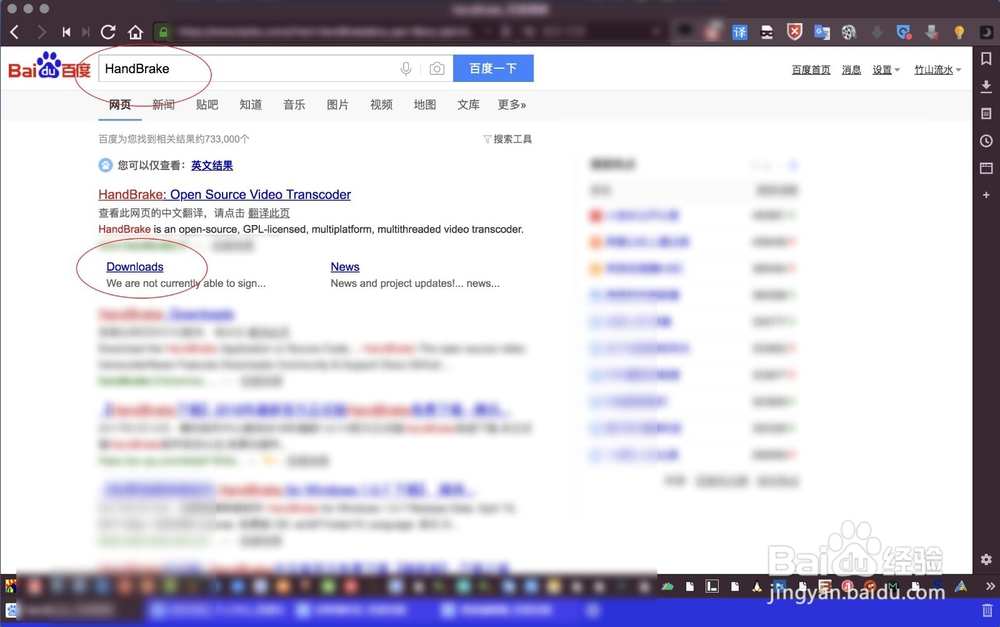Reload the page with the refresh icon

click(x=108, y=32)
